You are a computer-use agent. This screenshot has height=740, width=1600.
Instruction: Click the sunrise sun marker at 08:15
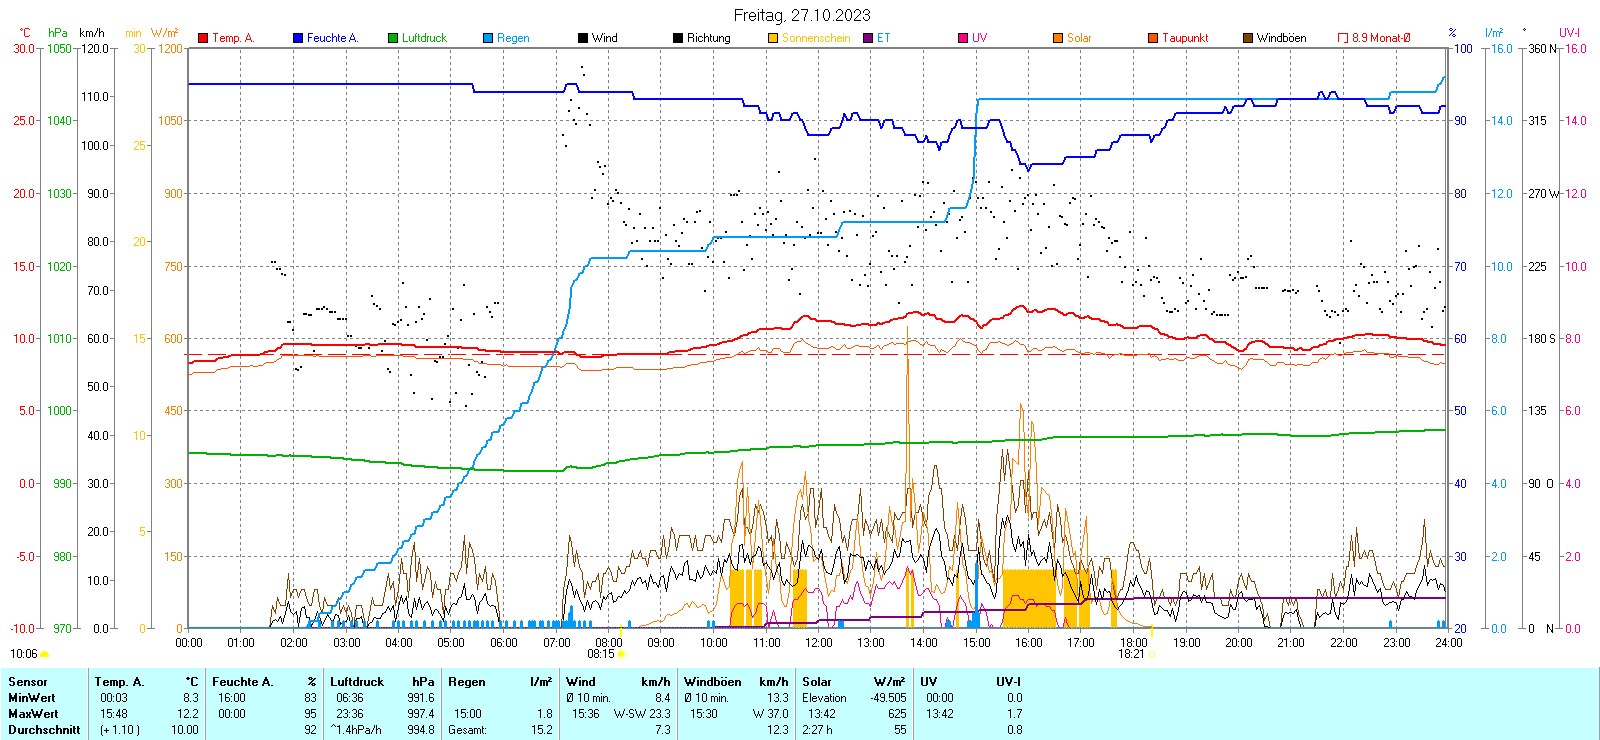(x=621, y=654)
